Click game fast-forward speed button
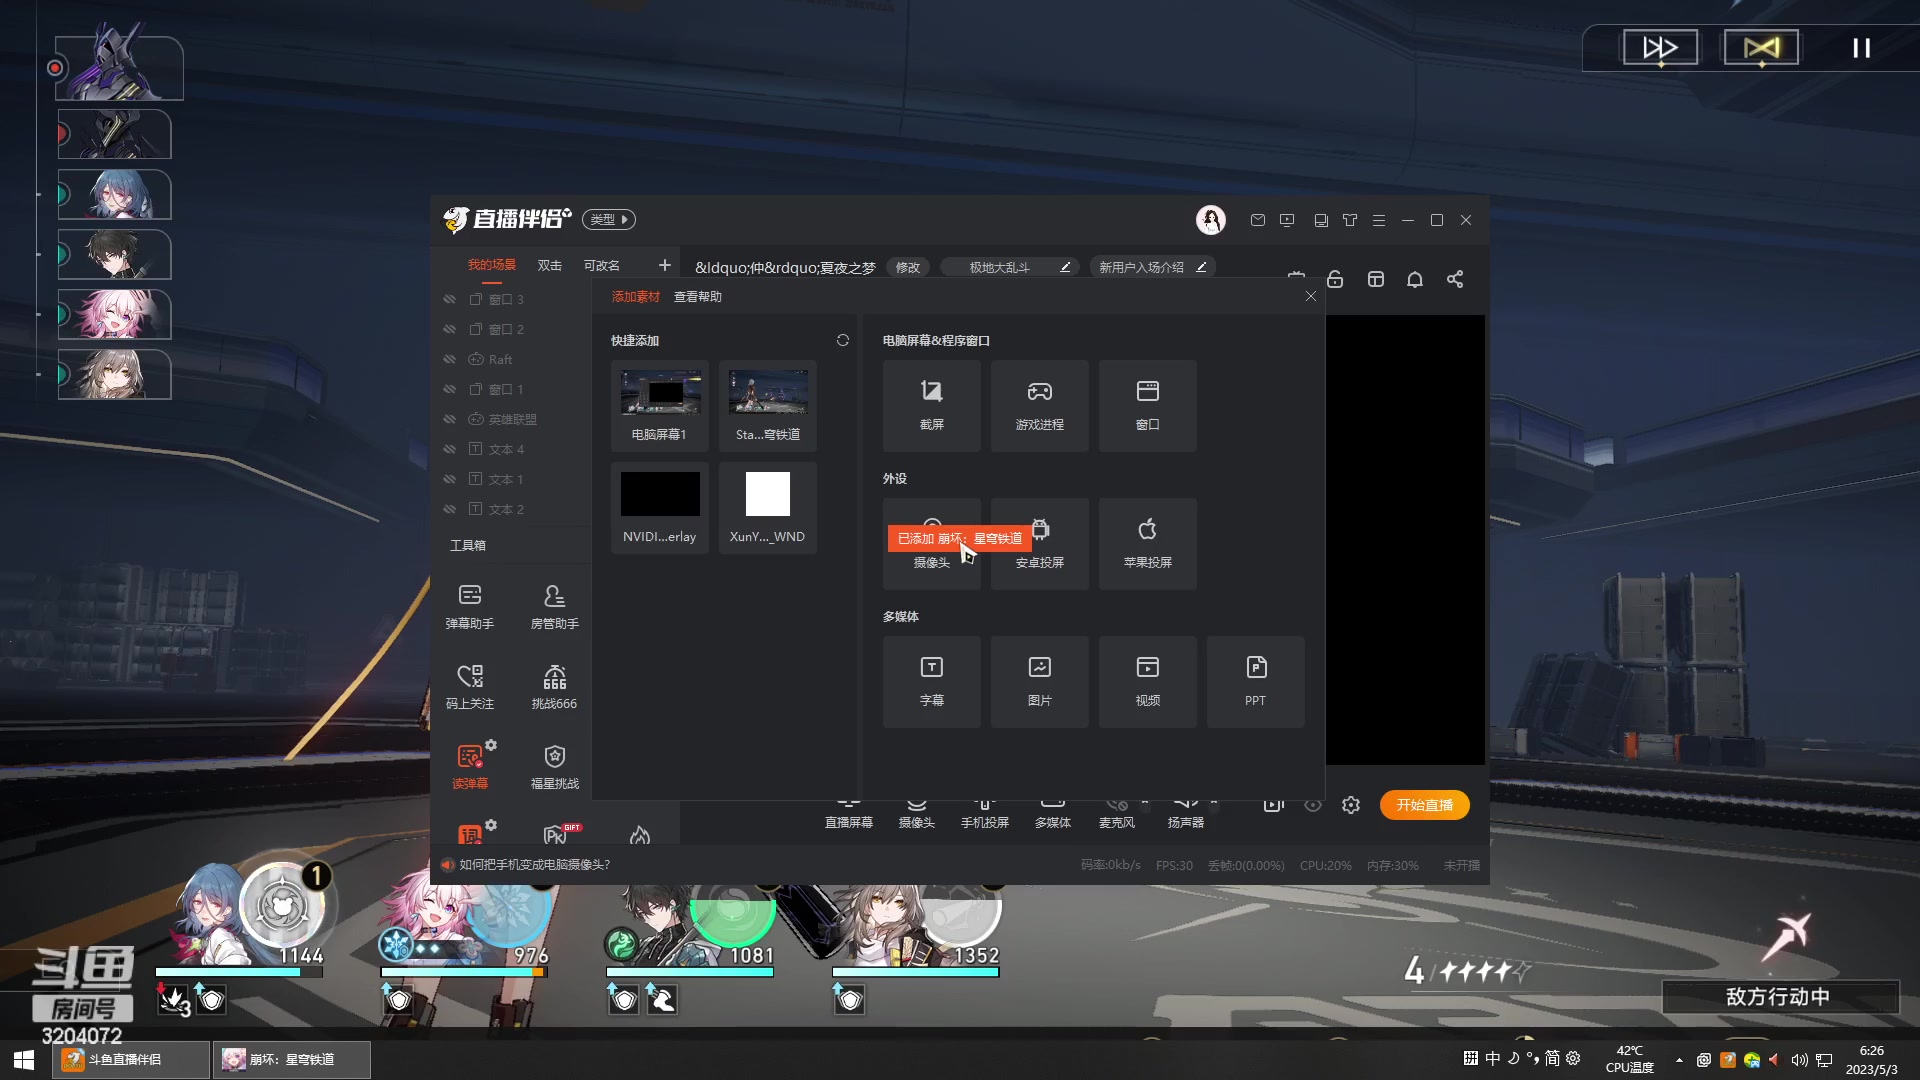1920x1080 pixels. pyautogui.click(x=1660, y=47)
